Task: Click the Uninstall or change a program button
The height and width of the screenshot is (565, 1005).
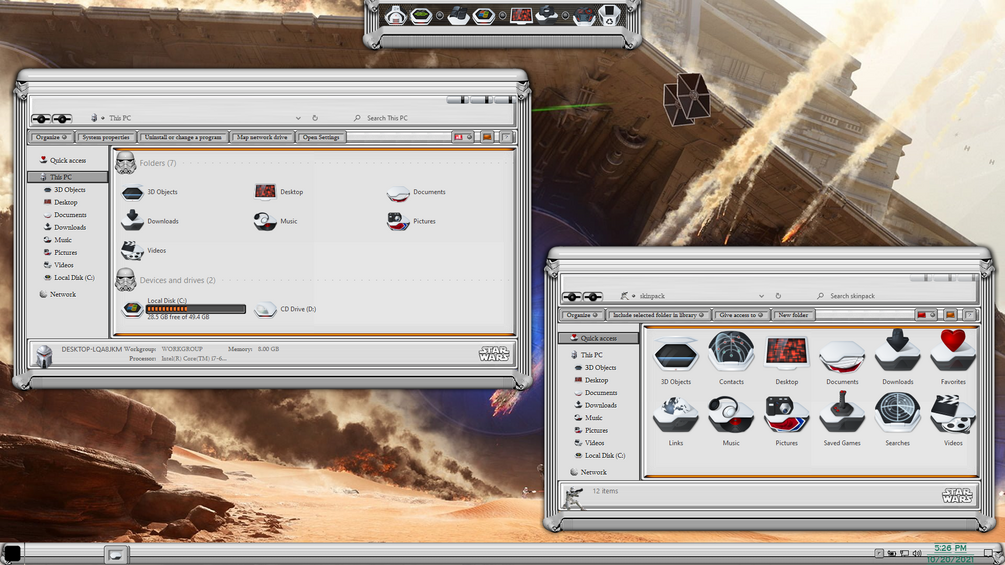Action: [x=183, y=137]
